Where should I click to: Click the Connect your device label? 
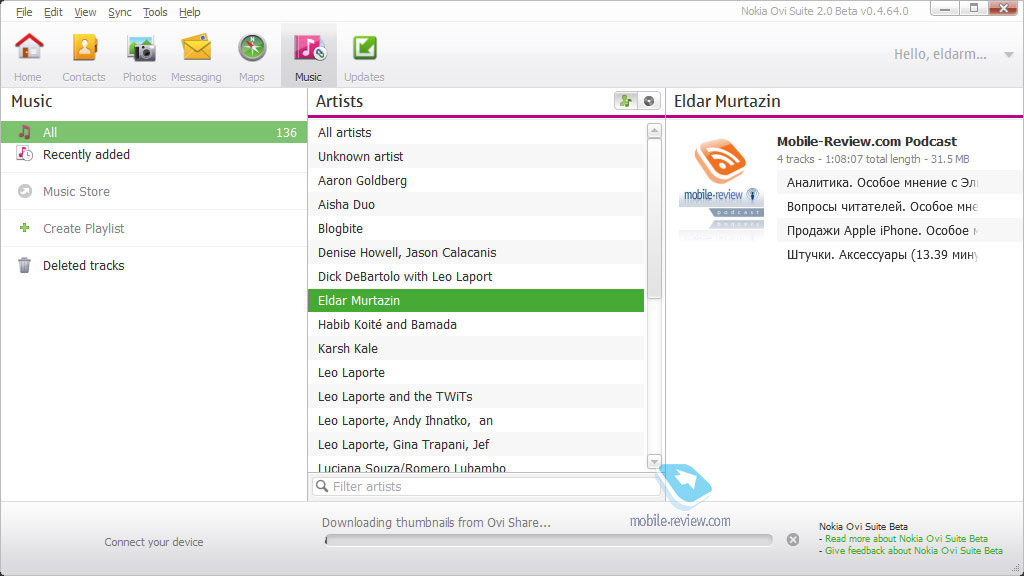(153, 542)
